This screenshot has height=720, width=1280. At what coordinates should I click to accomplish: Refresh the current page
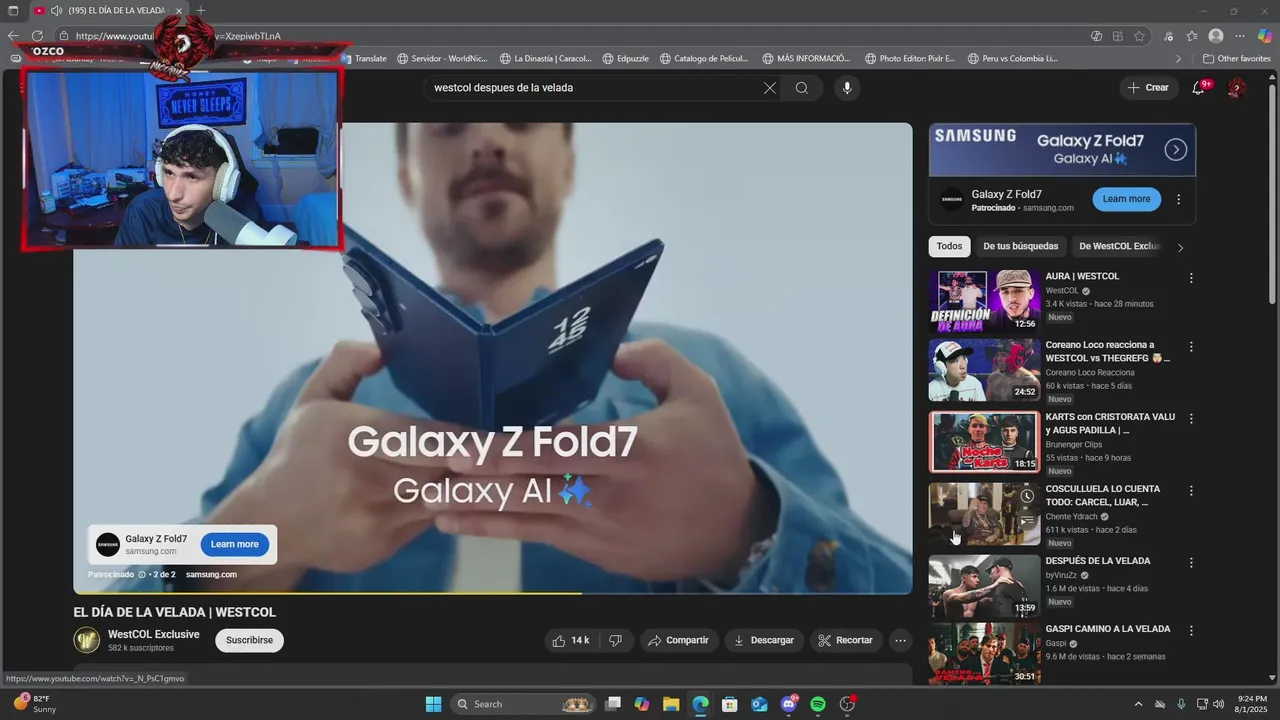tap(38, 36)
